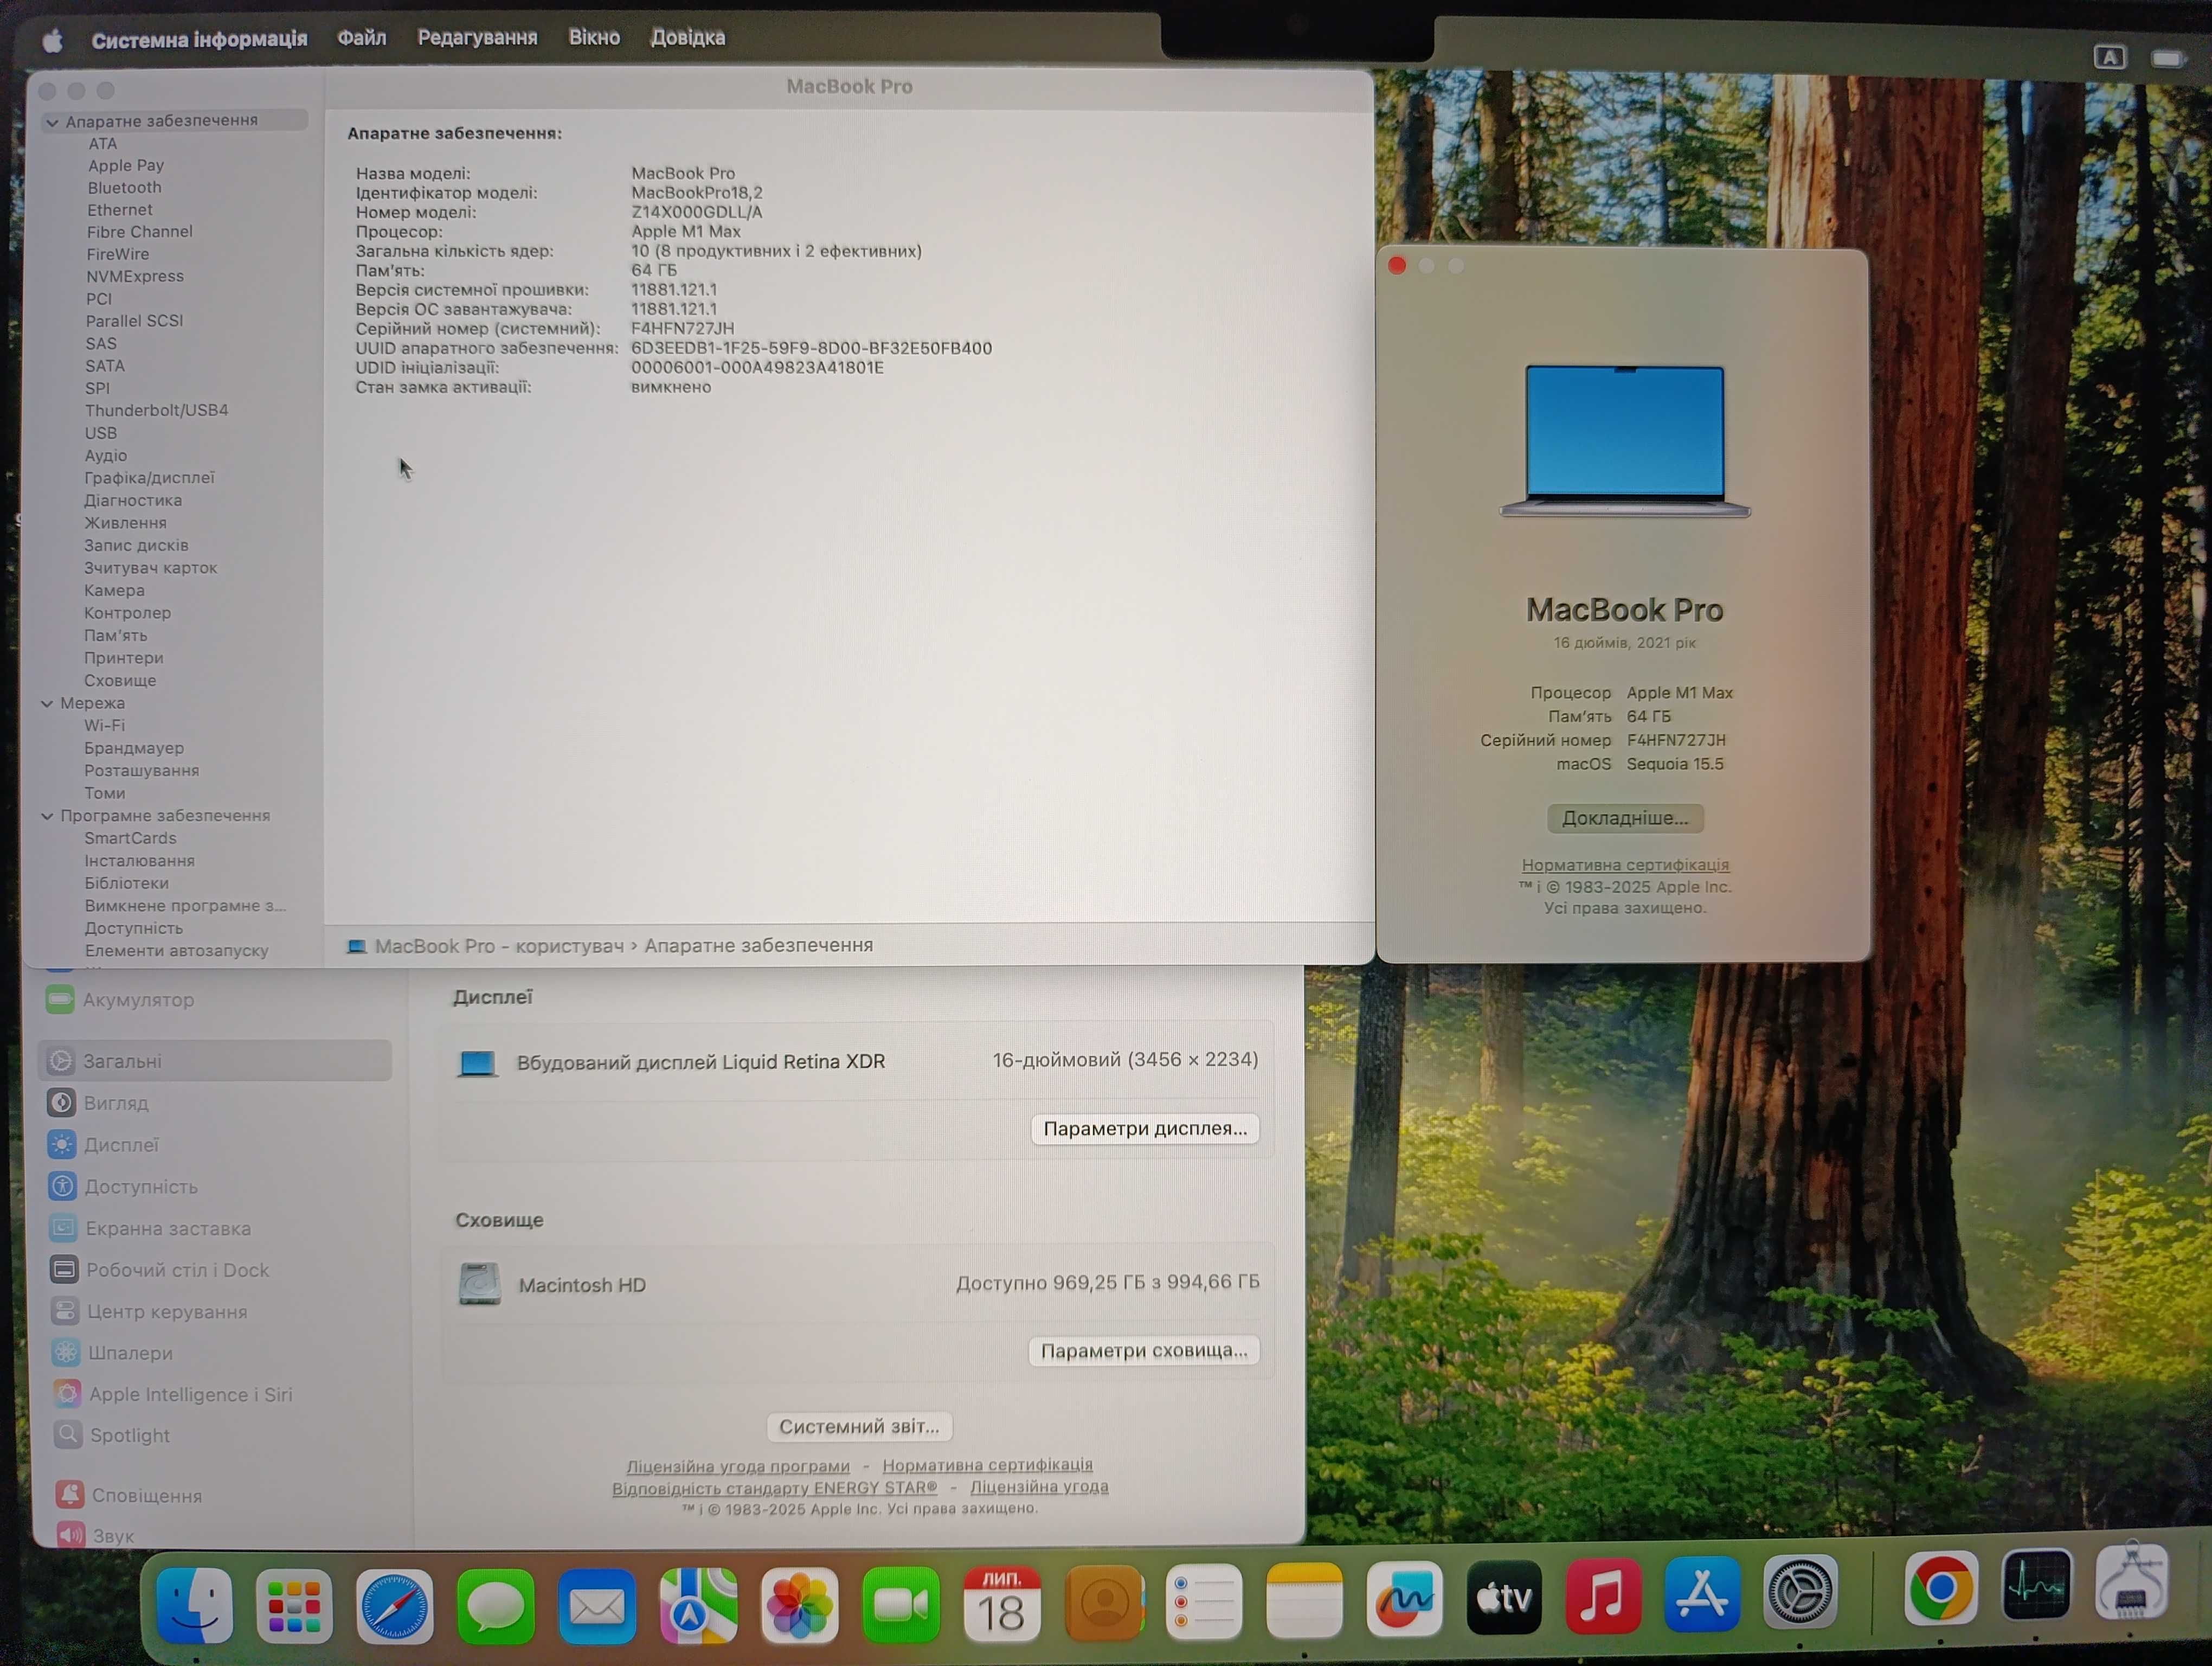Click Докладніше button in About window
The width and height of the screenshot is (2212, 1666).
pos(1625,818)
